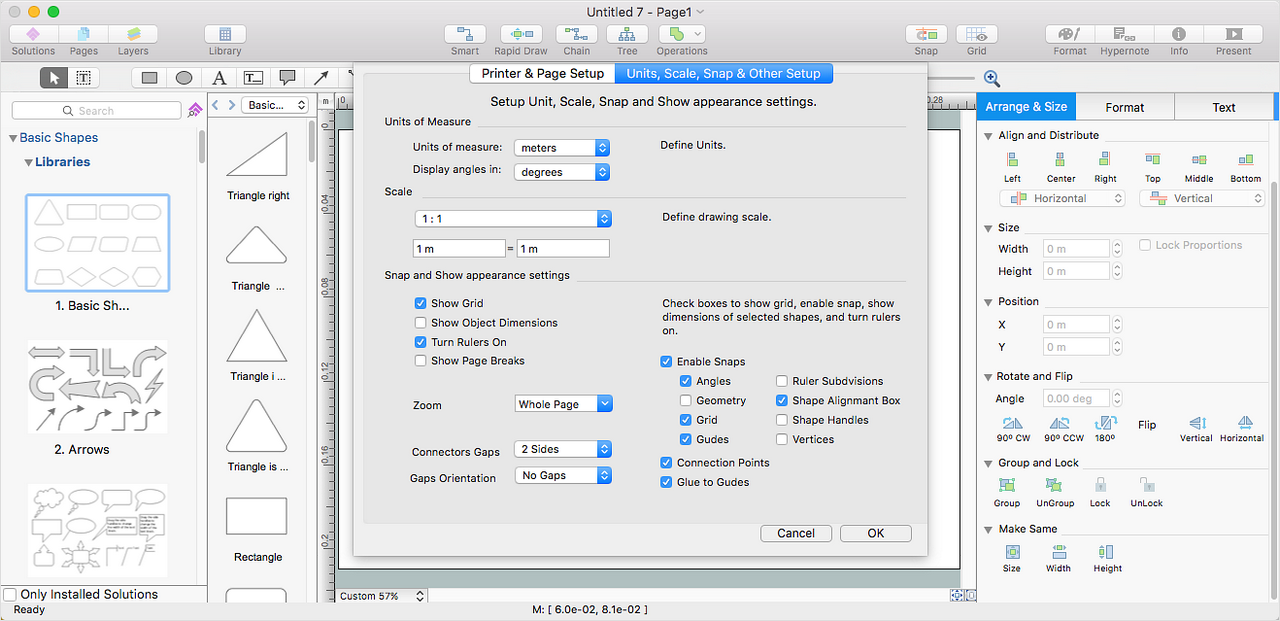Toggle Connection Points checkbox
The height and width of the screenshot is (621, 1280).
[666, 462]
